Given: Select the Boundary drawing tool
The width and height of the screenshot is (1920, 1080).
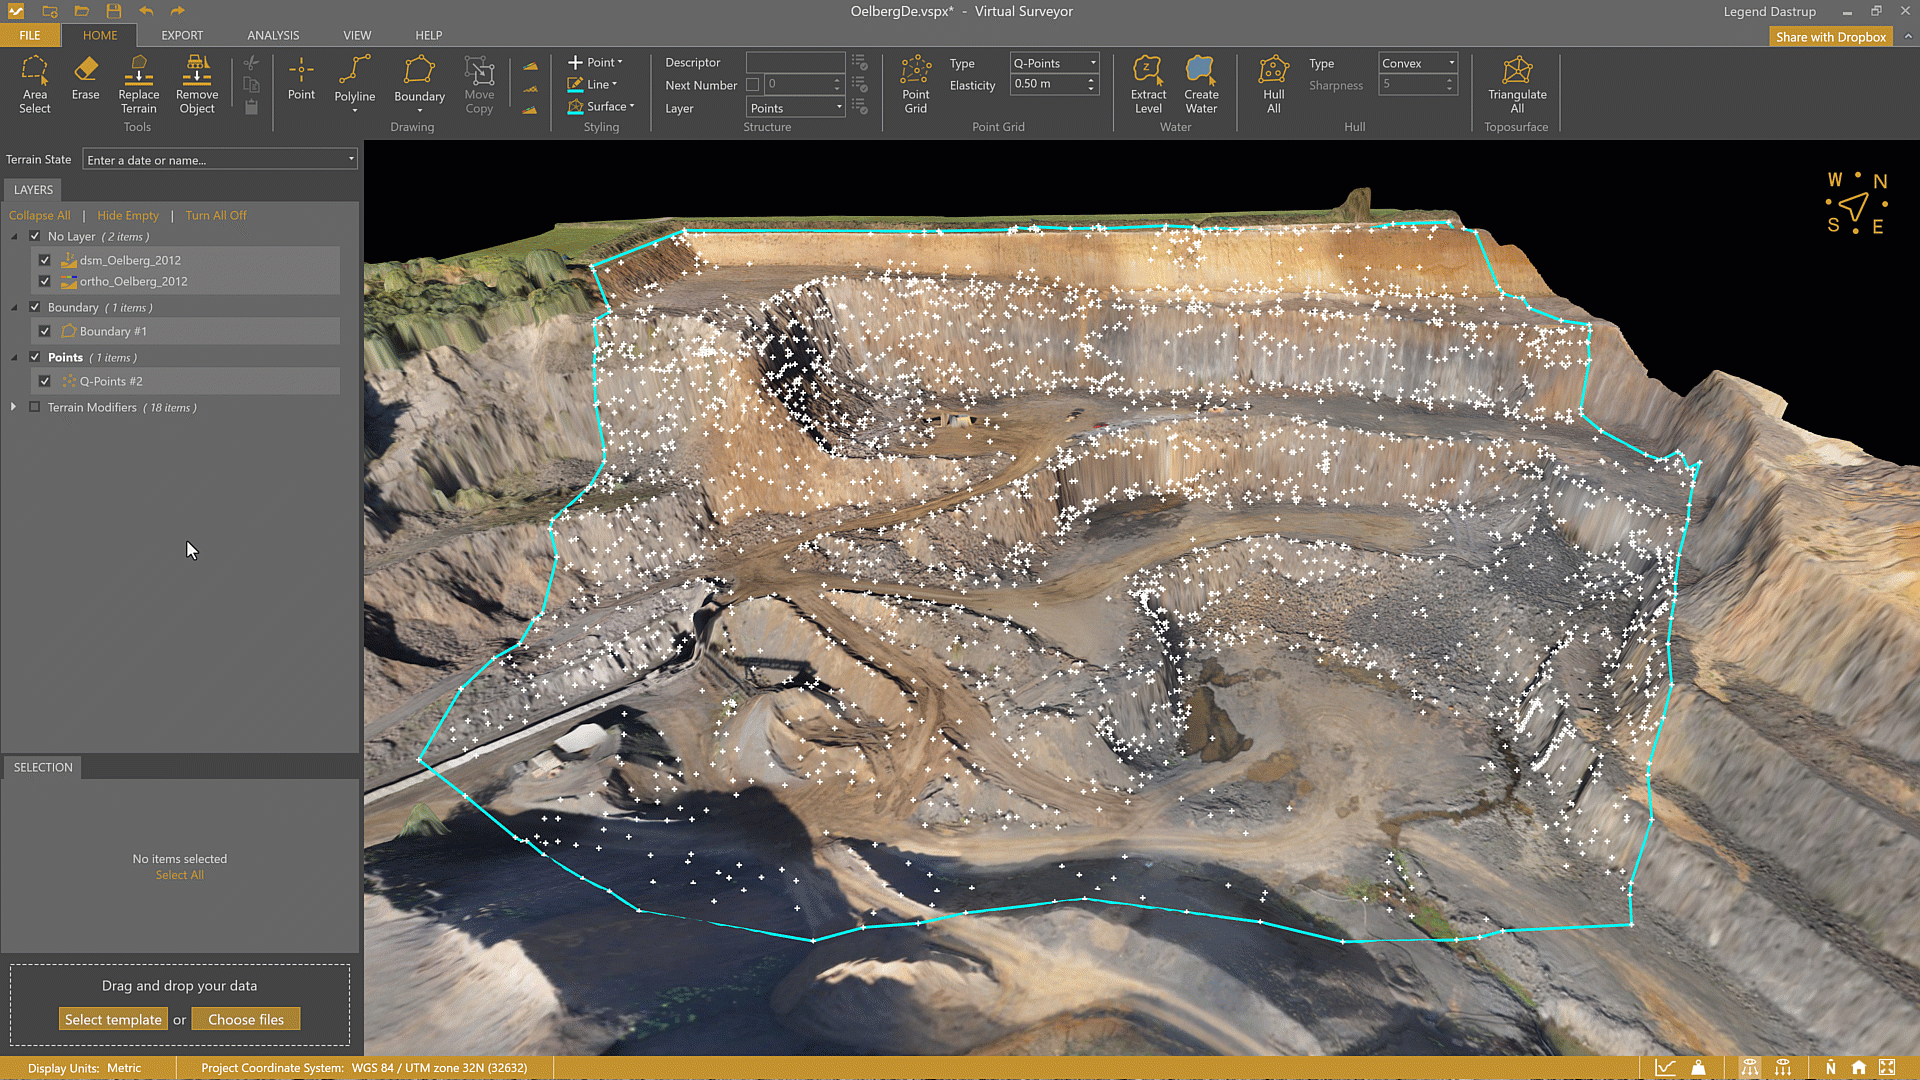Looking at the screenshot, I should point(419,80).
